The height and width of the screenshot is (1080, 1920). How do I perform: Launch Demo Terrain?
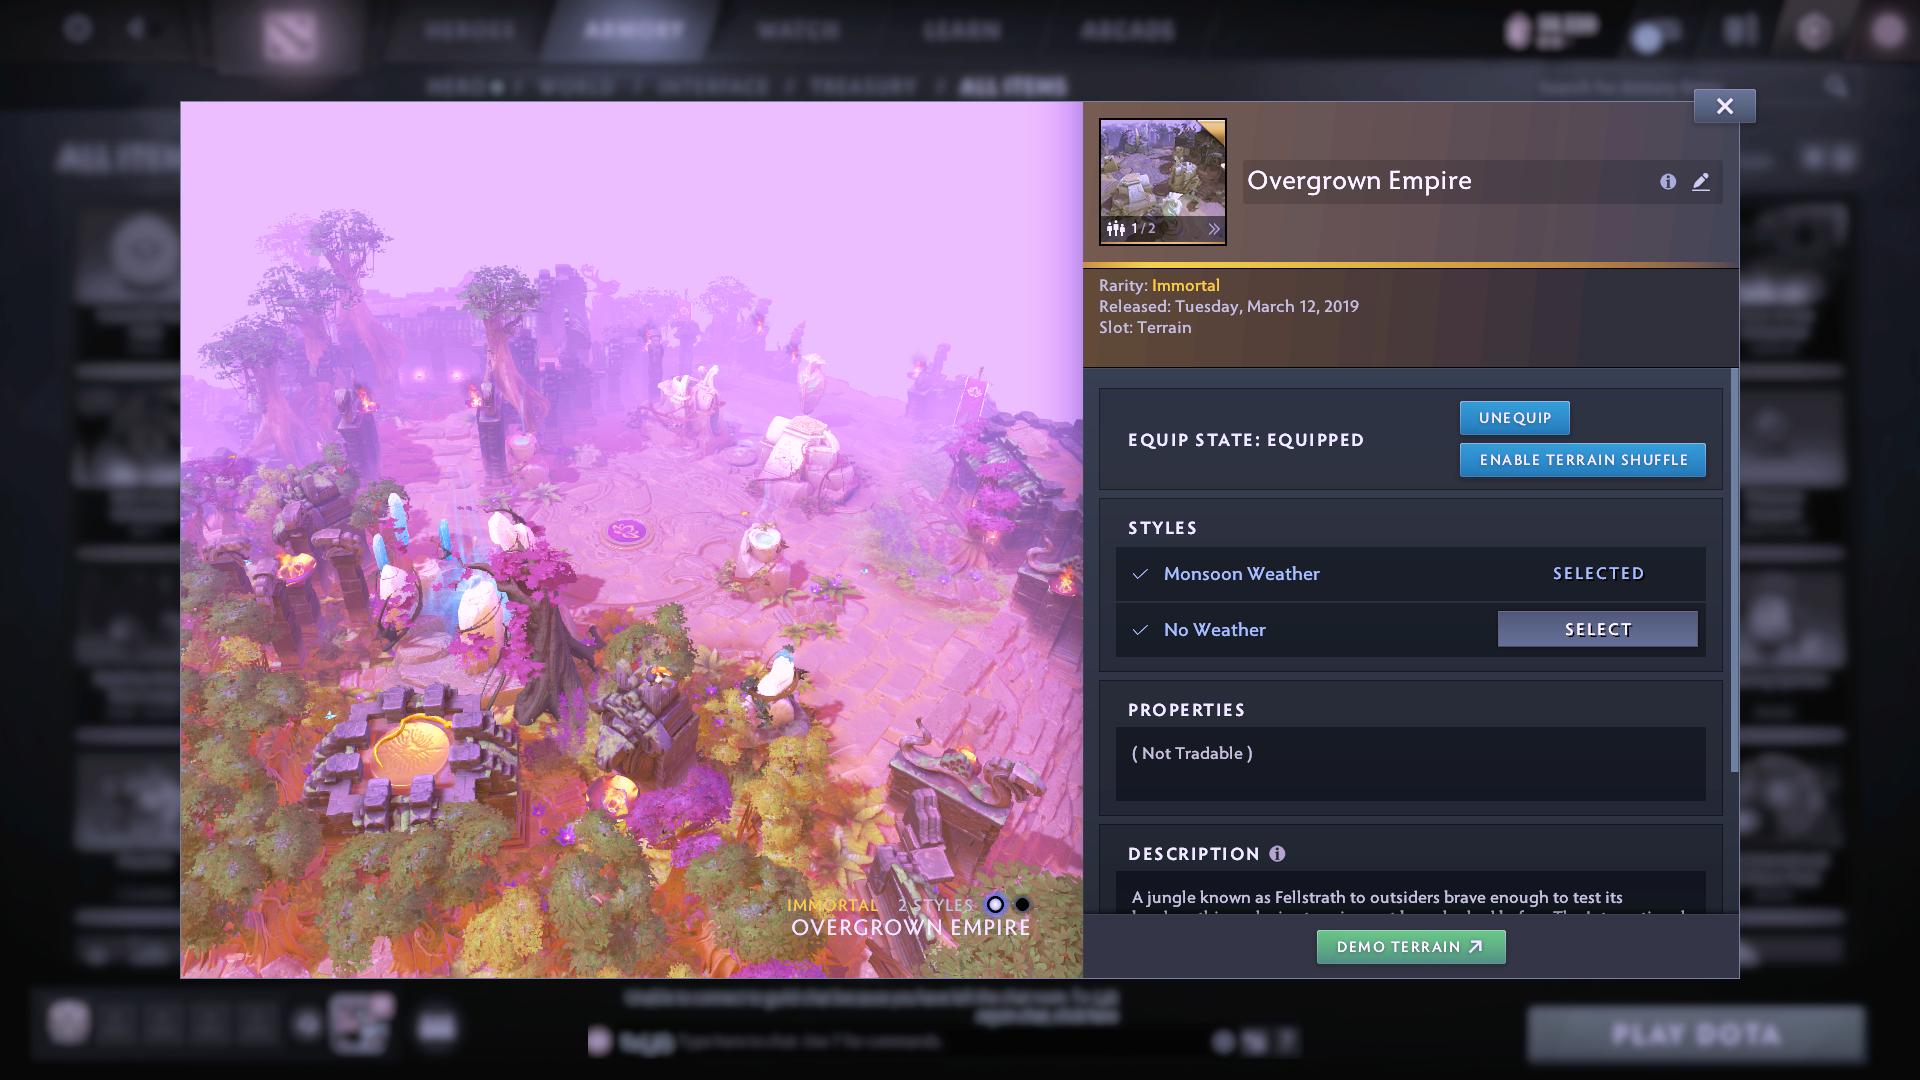click(x=1410, y=947)
